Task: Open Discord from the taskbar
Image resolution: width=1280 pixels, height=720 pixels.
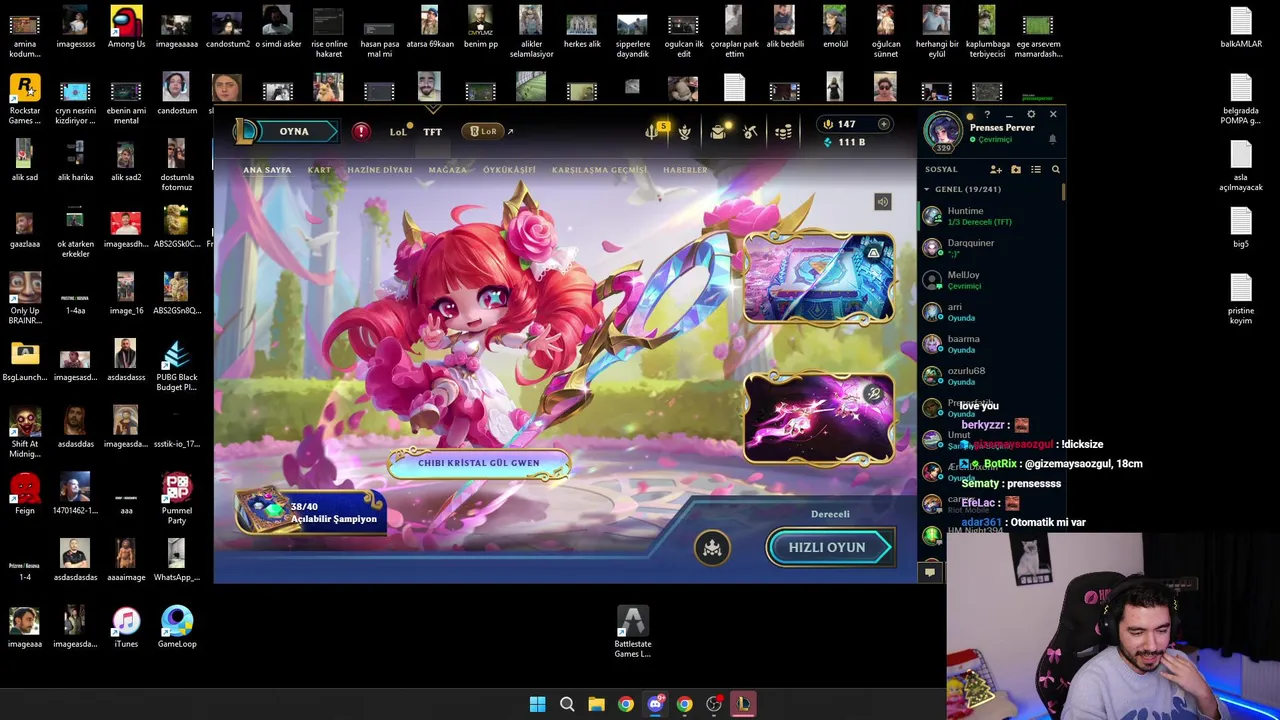Action: [655, 704]
